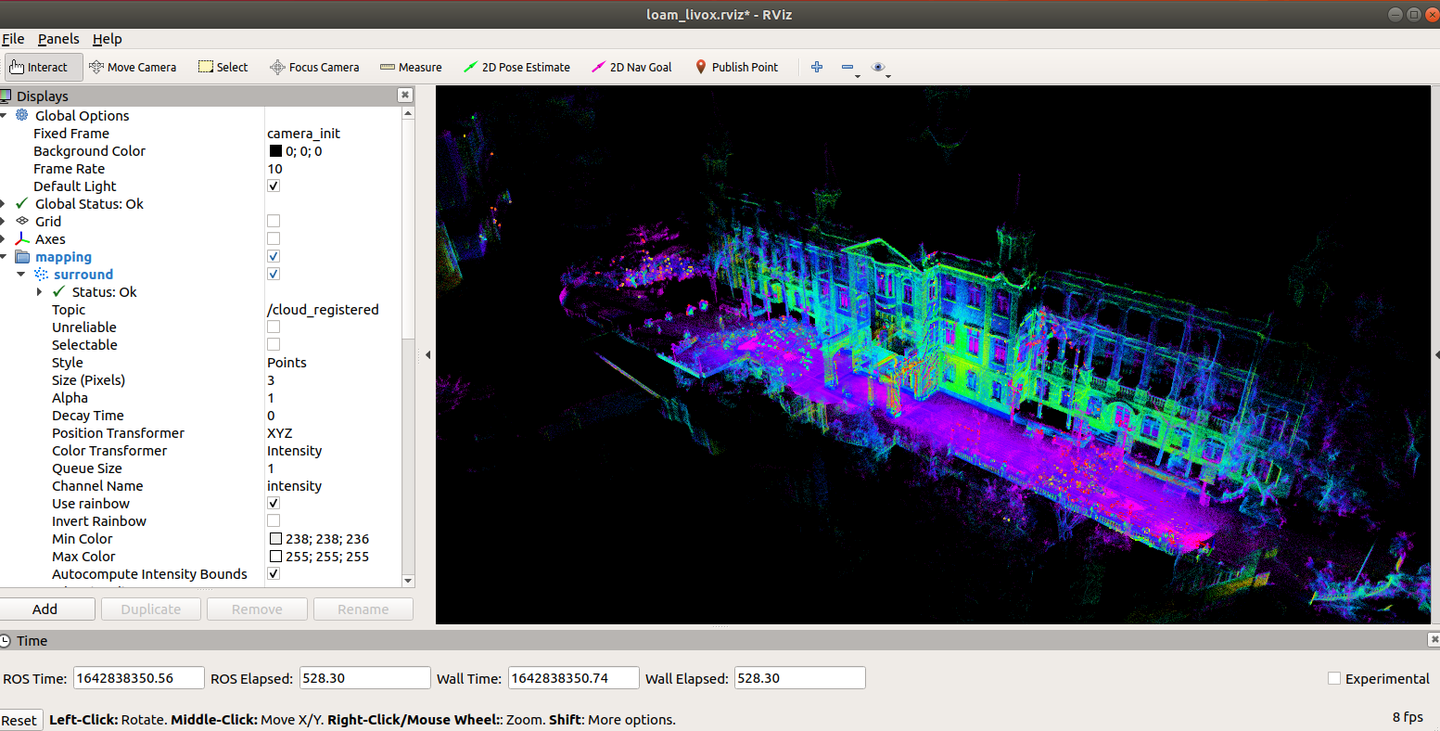
Task: Activate the Move Camera tool
Action: pyautogui.click(x=132, y=67)
